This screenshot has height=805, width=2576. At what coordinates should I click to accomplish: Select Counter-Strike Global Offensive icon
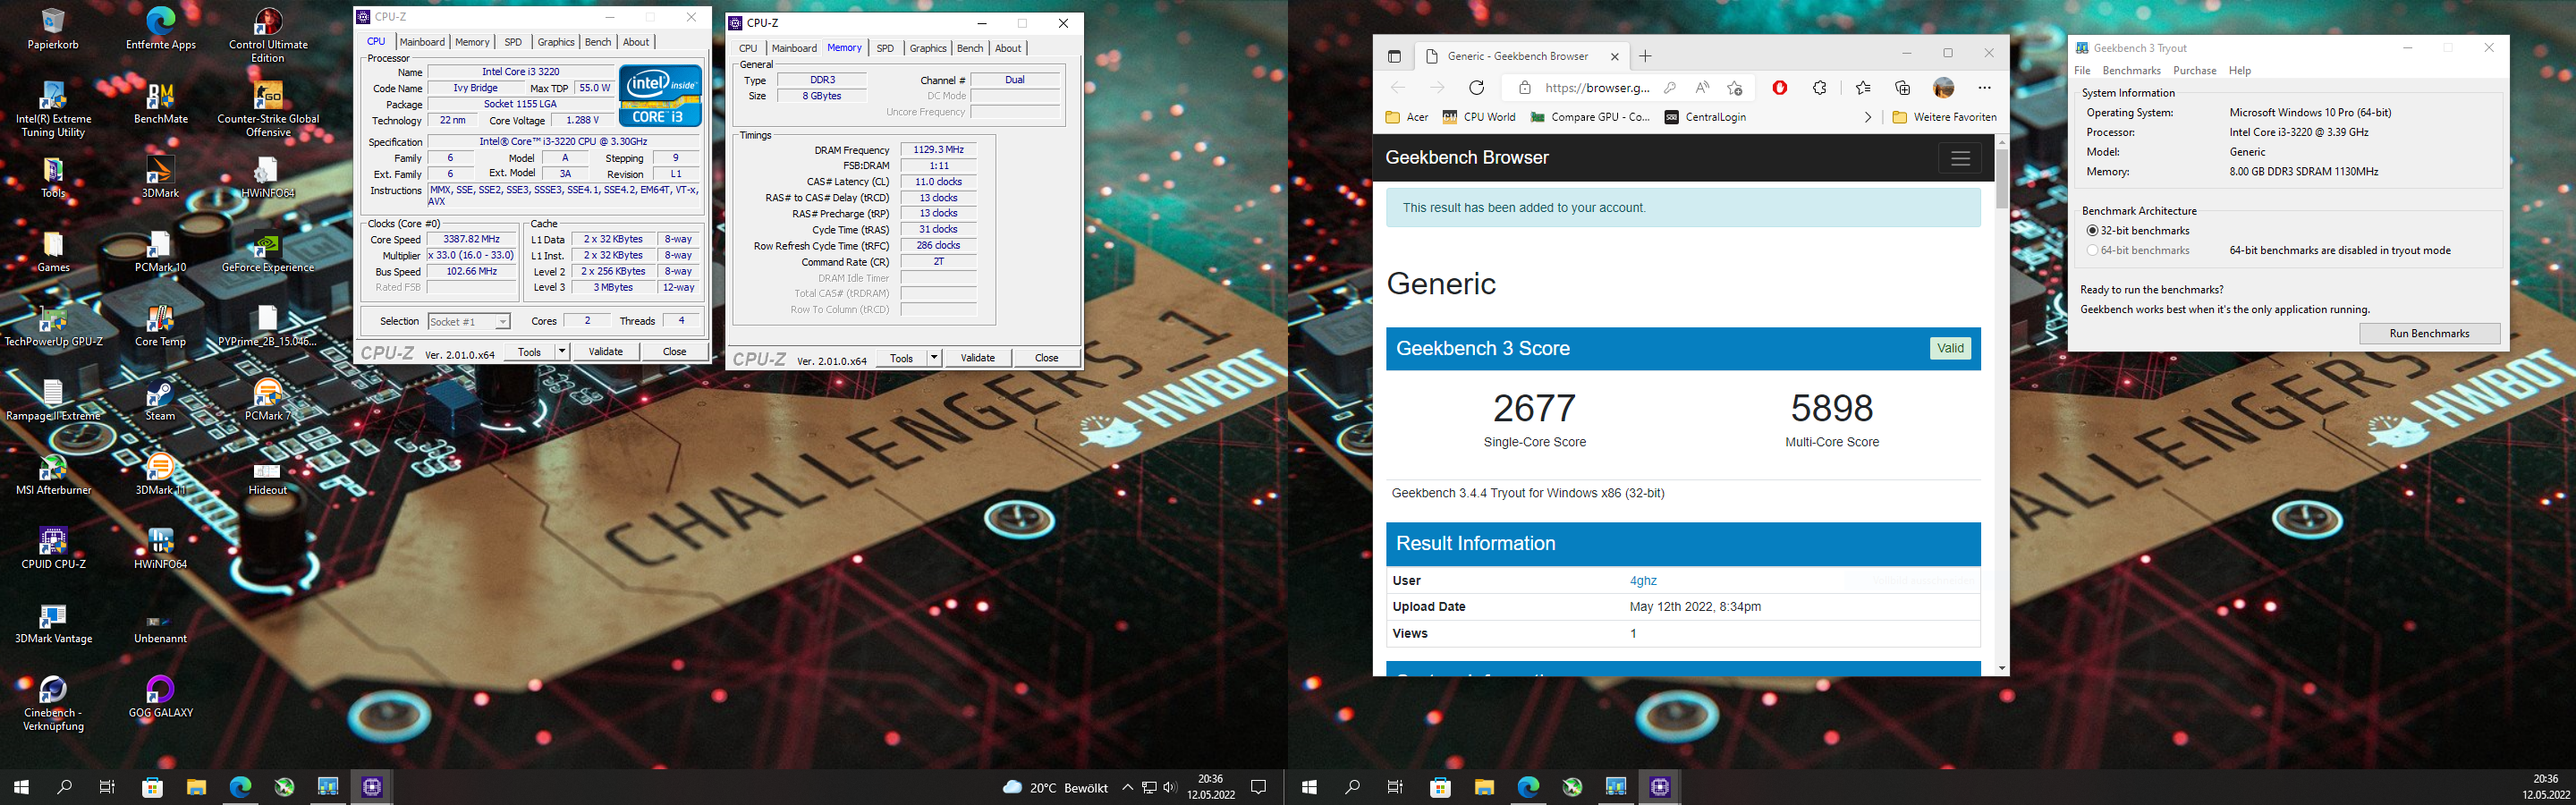[268, 109]
